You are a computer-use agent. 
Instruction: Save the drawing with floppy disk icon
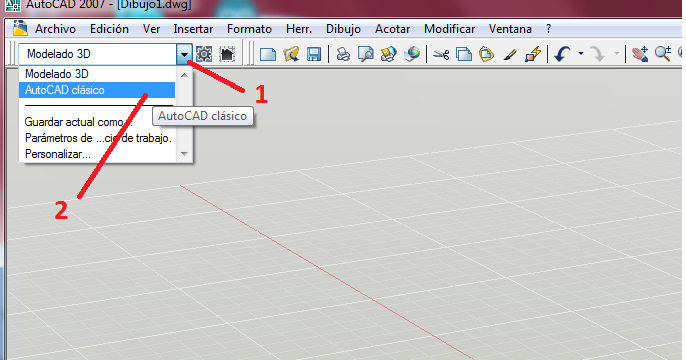(314, 54)
